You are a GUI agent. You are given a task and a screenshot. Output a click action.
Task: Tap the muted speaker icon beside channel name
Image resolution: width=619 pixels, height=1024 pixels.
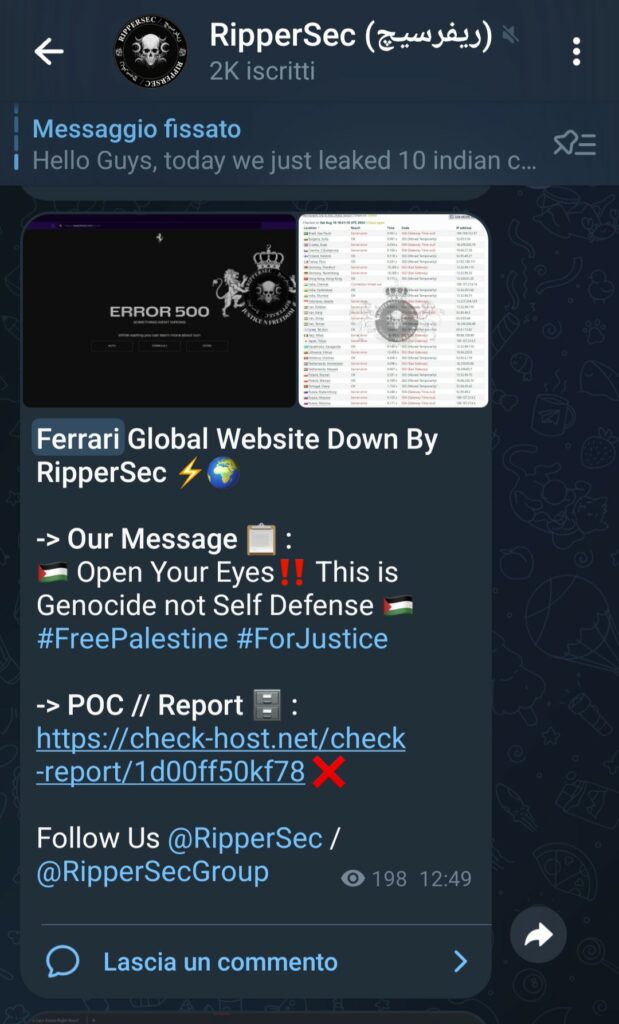coord(511,35)
